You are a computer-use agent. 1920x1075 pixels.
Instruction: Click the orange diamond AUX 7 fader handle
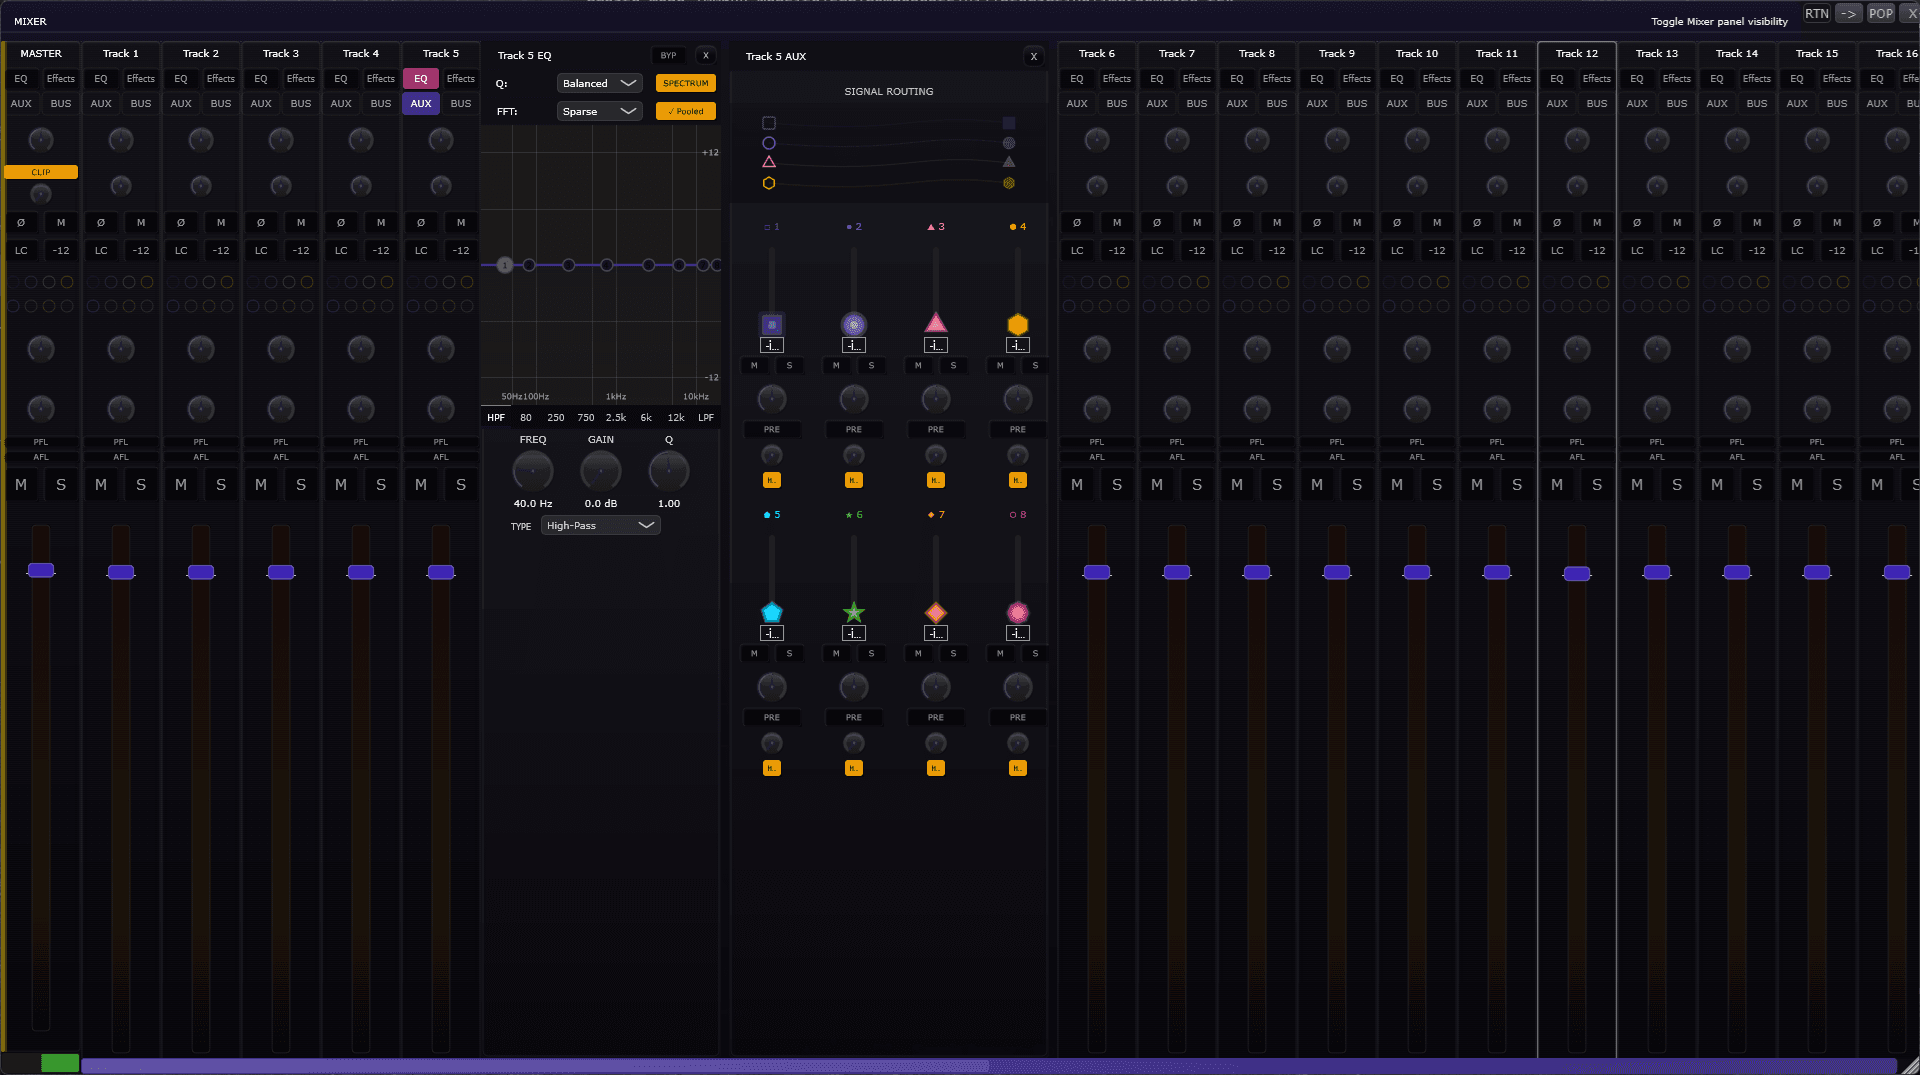coord(935,612)
